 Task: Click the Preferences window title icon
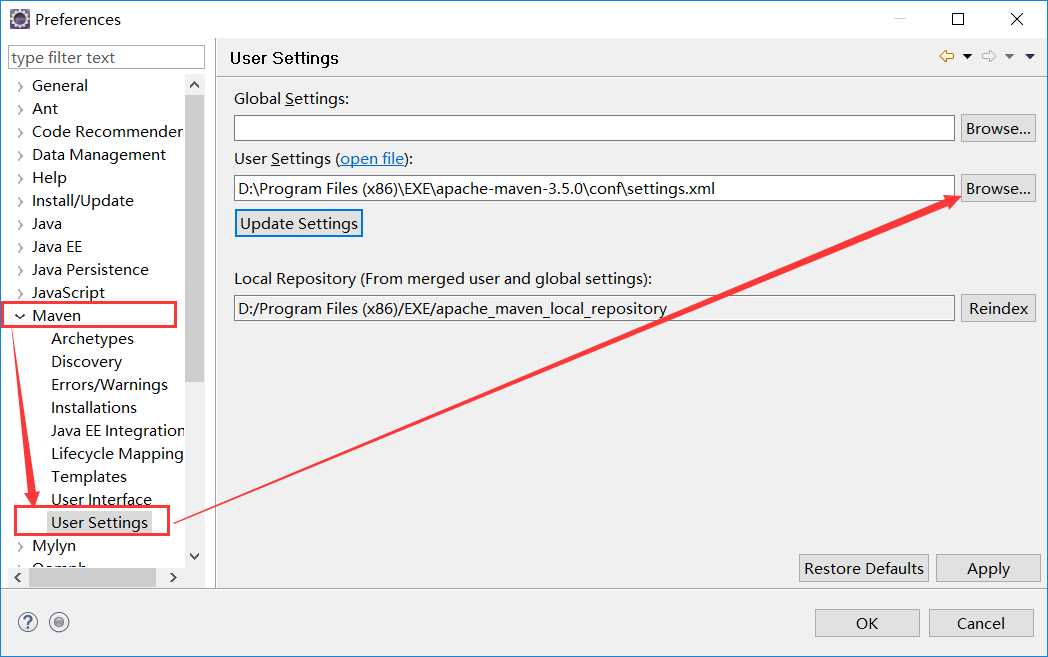click(19, 19)
